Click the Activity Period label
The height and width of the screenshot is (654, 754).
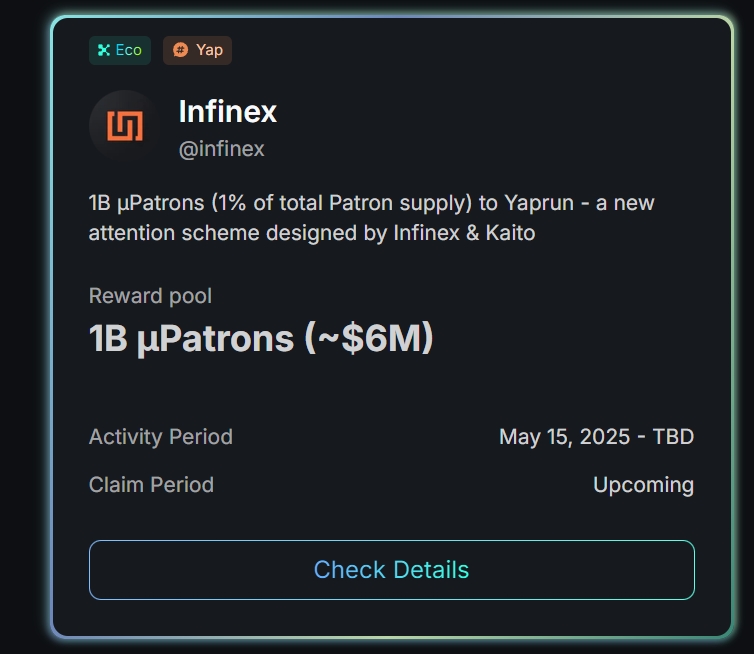point(160,437)
